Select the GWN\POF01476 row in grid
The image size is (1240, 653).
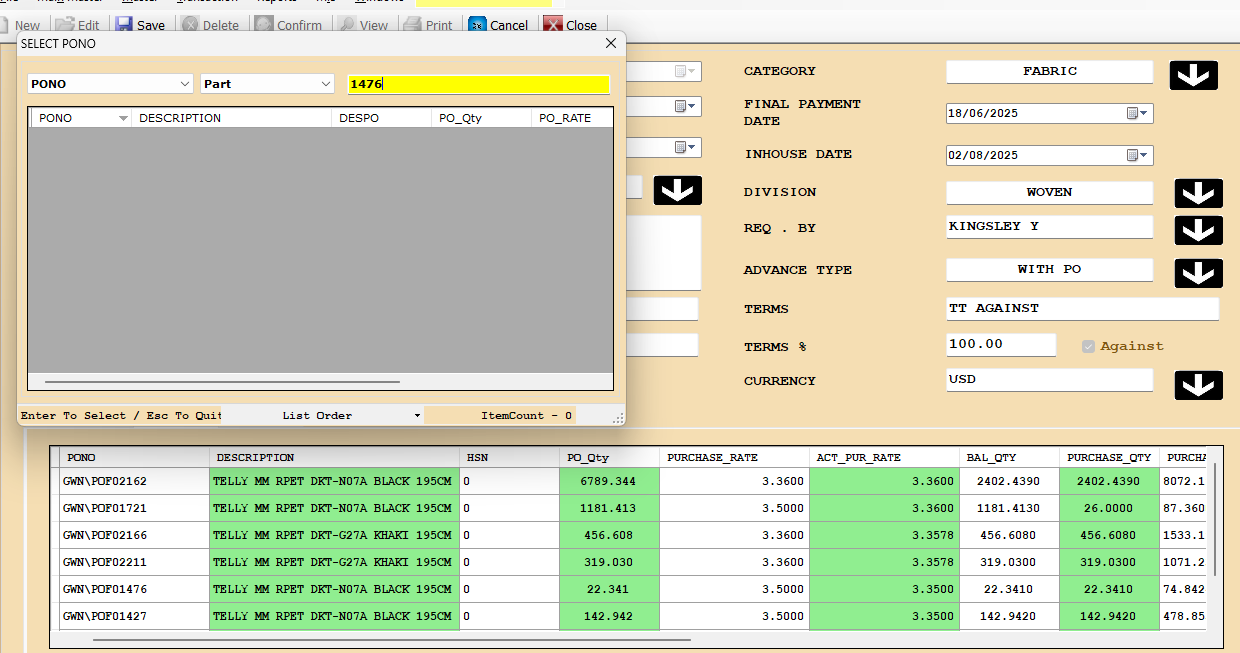pyautogui.click(x=106, y=589)
